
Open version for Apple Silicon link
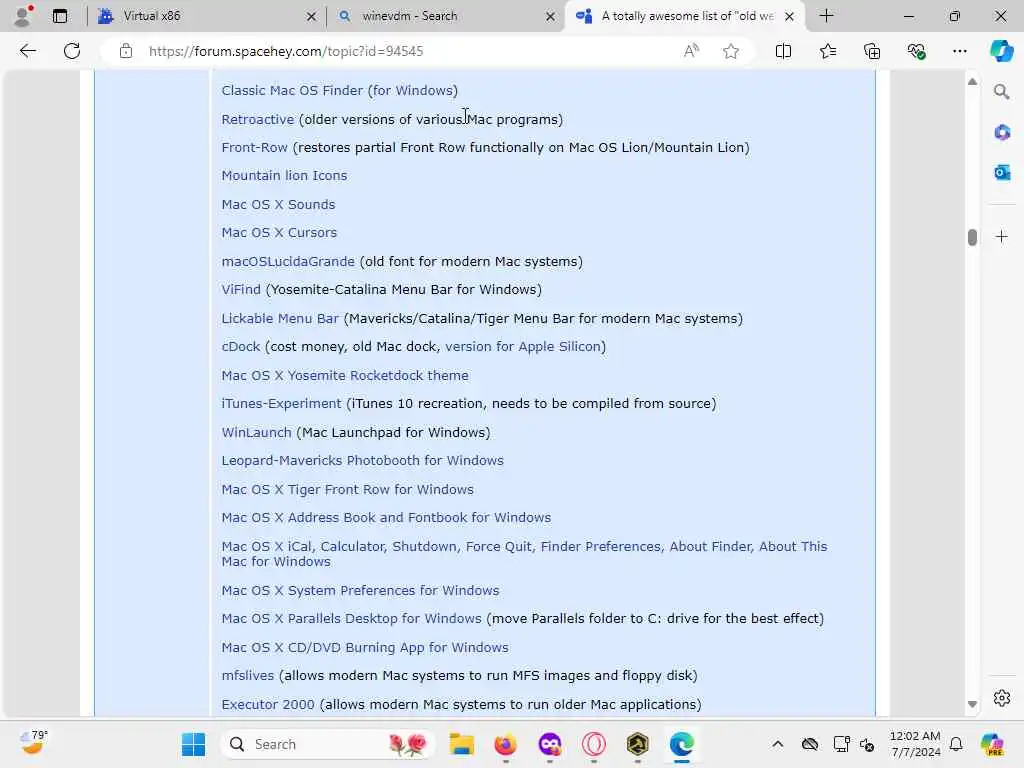[522, 346]
